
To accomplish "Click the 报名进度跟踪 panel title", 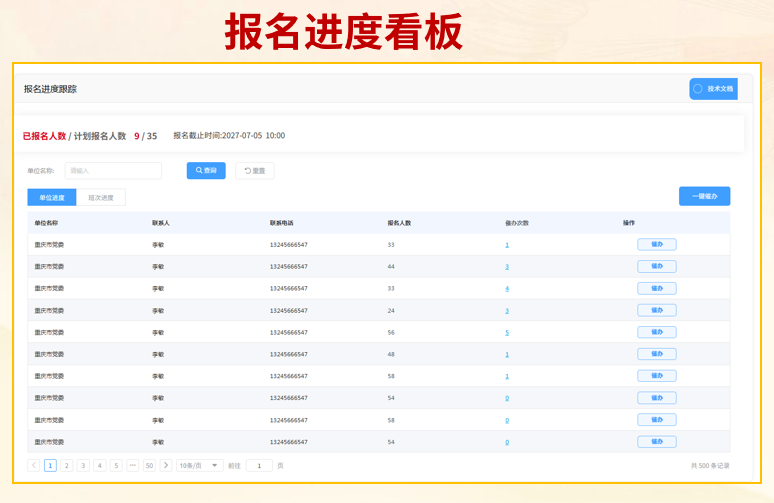I will (50, 89).
